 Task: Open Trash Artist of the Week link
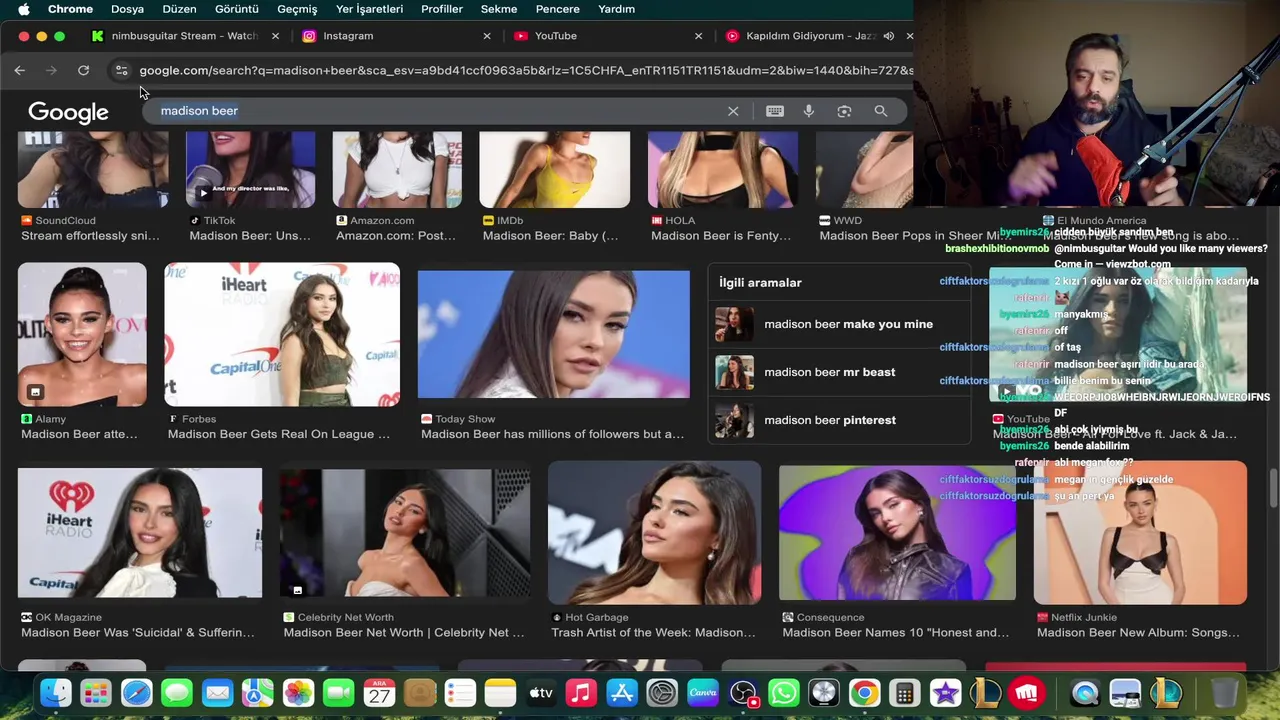(x=654, y=632)
